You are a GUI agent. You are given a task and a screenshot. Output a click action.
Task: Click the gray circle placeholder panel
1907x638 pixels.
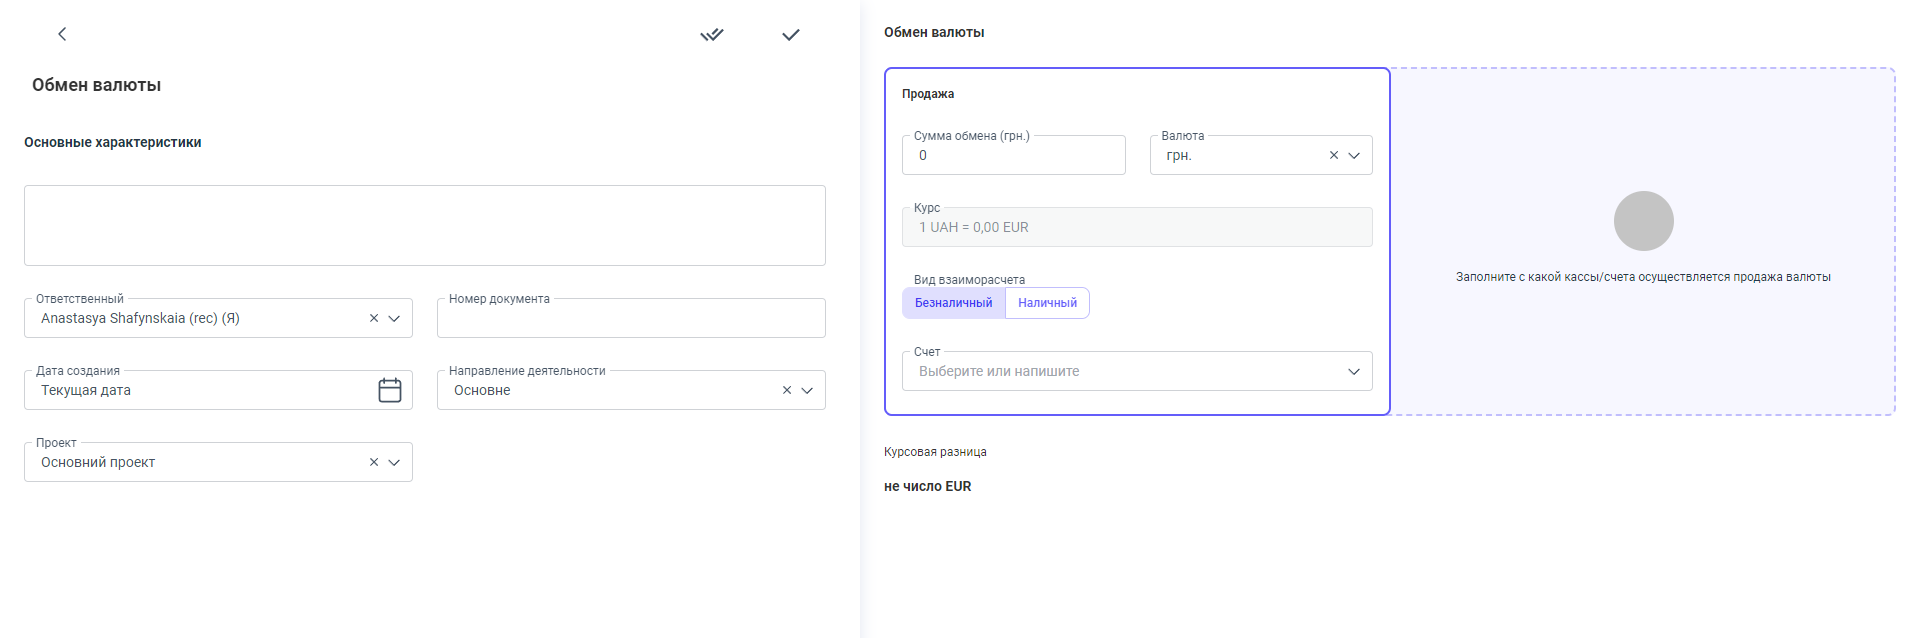1643,222
